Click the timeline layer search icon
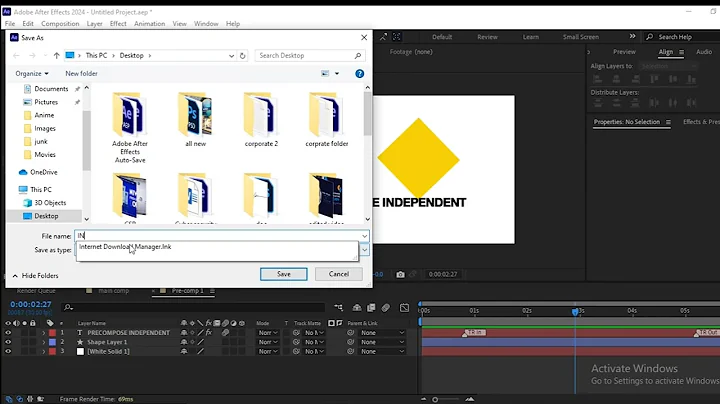The height and width of the screenshot is (404, 720). pos(68,307)
